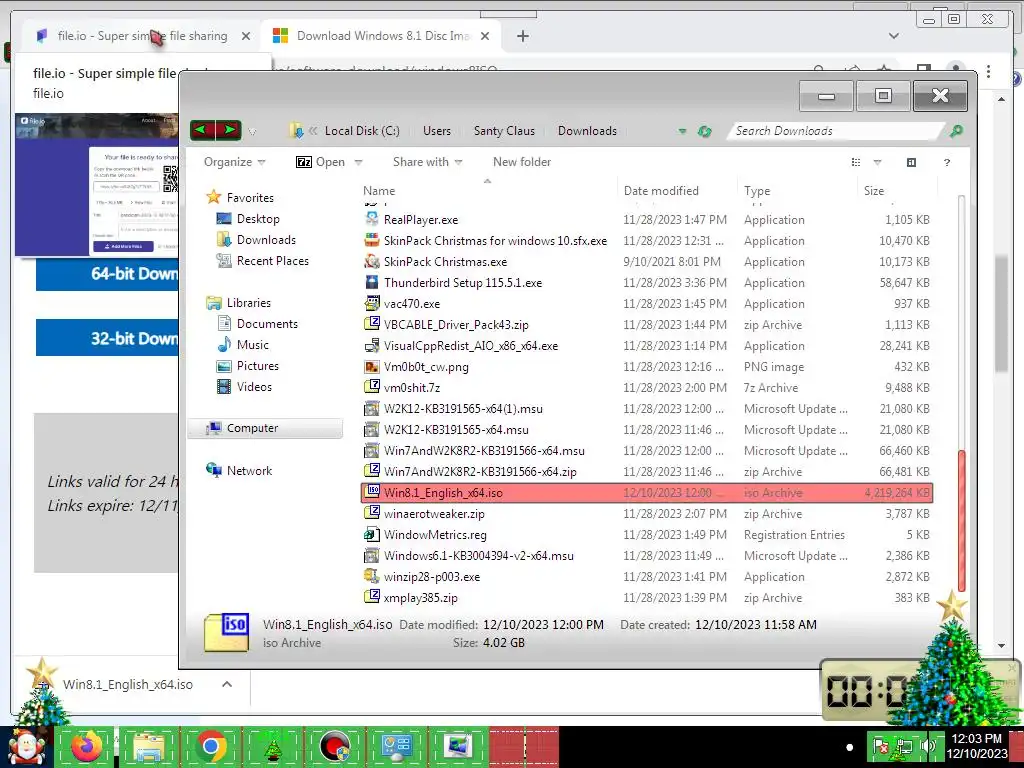Expand the Open button dropdown arrow
Viewport: 1024px width, 768px height.
coord(359,163)
